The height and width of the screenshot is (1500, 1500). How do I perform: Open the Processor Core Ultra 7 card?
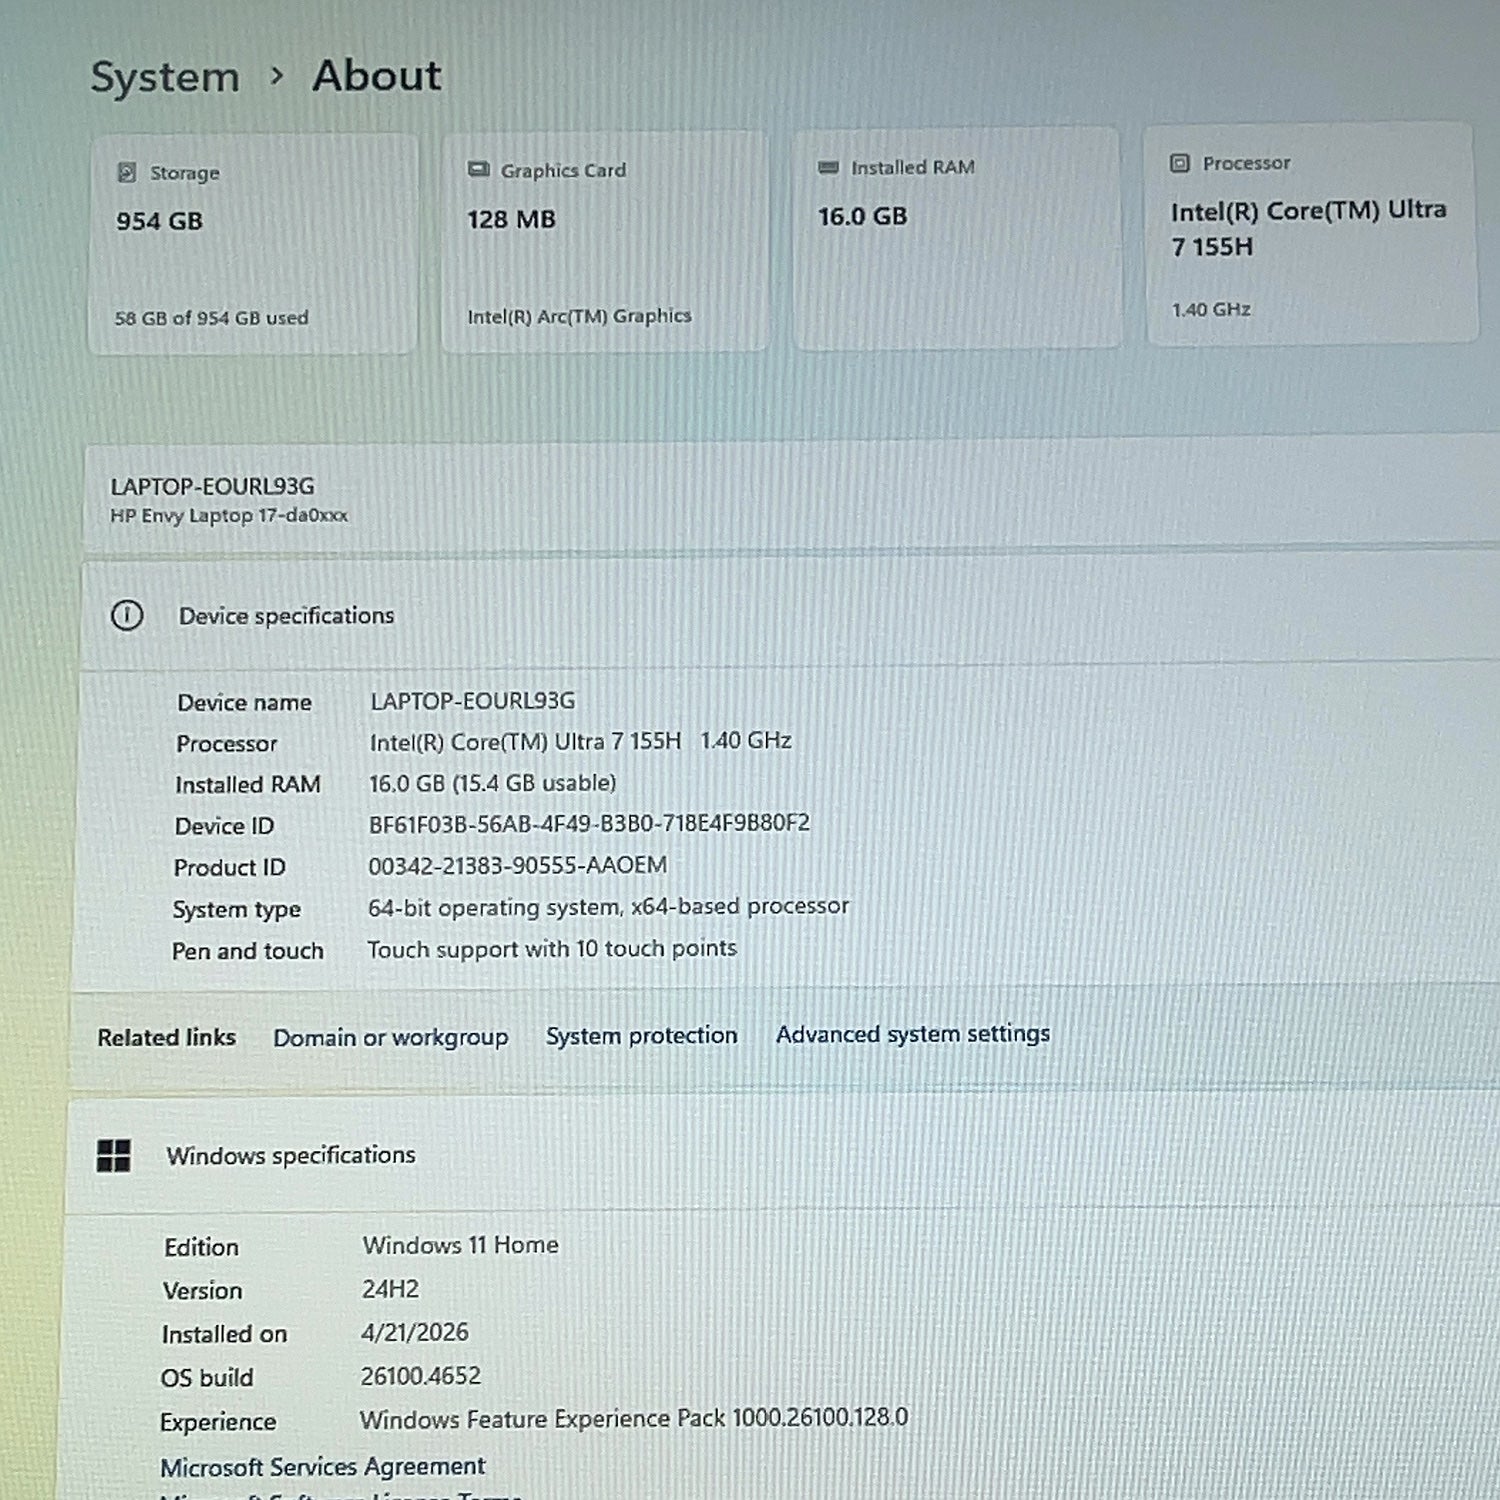[1311, 234]
